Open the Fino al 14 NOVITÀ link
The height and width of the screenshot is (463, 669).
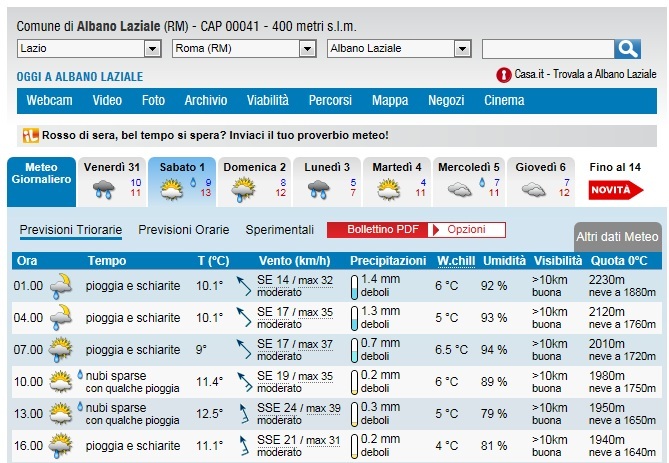coord(615,180)
